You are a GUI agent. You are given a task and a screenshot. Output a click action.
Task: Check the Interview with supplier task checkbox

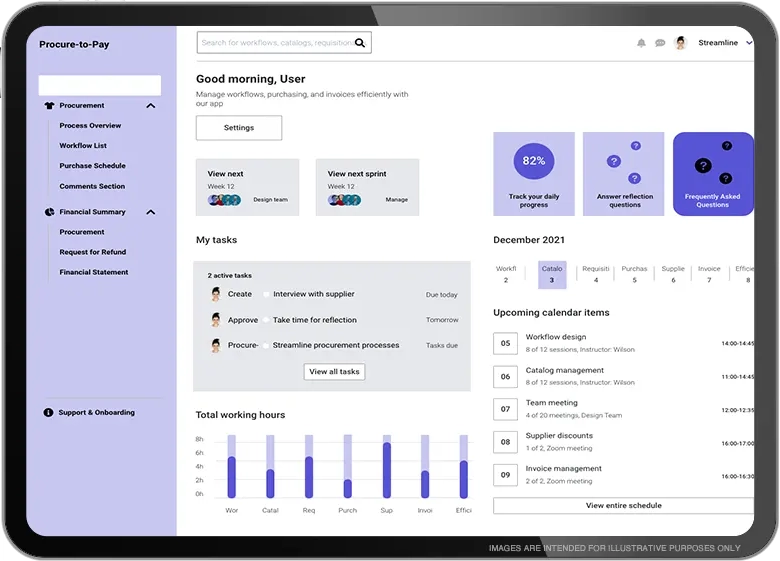(266, 294)
